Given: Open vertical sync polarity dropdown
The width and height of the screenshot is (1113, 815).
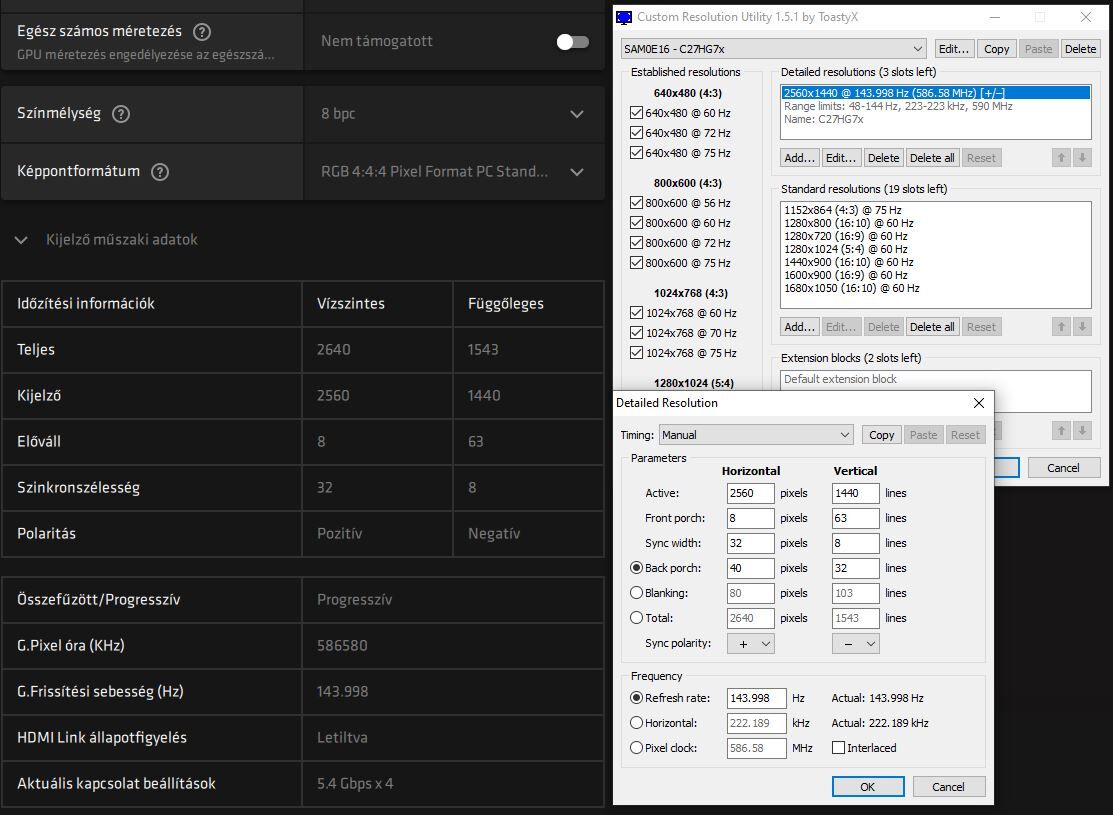Looking at the screenshot, I should tap(855, 644).
